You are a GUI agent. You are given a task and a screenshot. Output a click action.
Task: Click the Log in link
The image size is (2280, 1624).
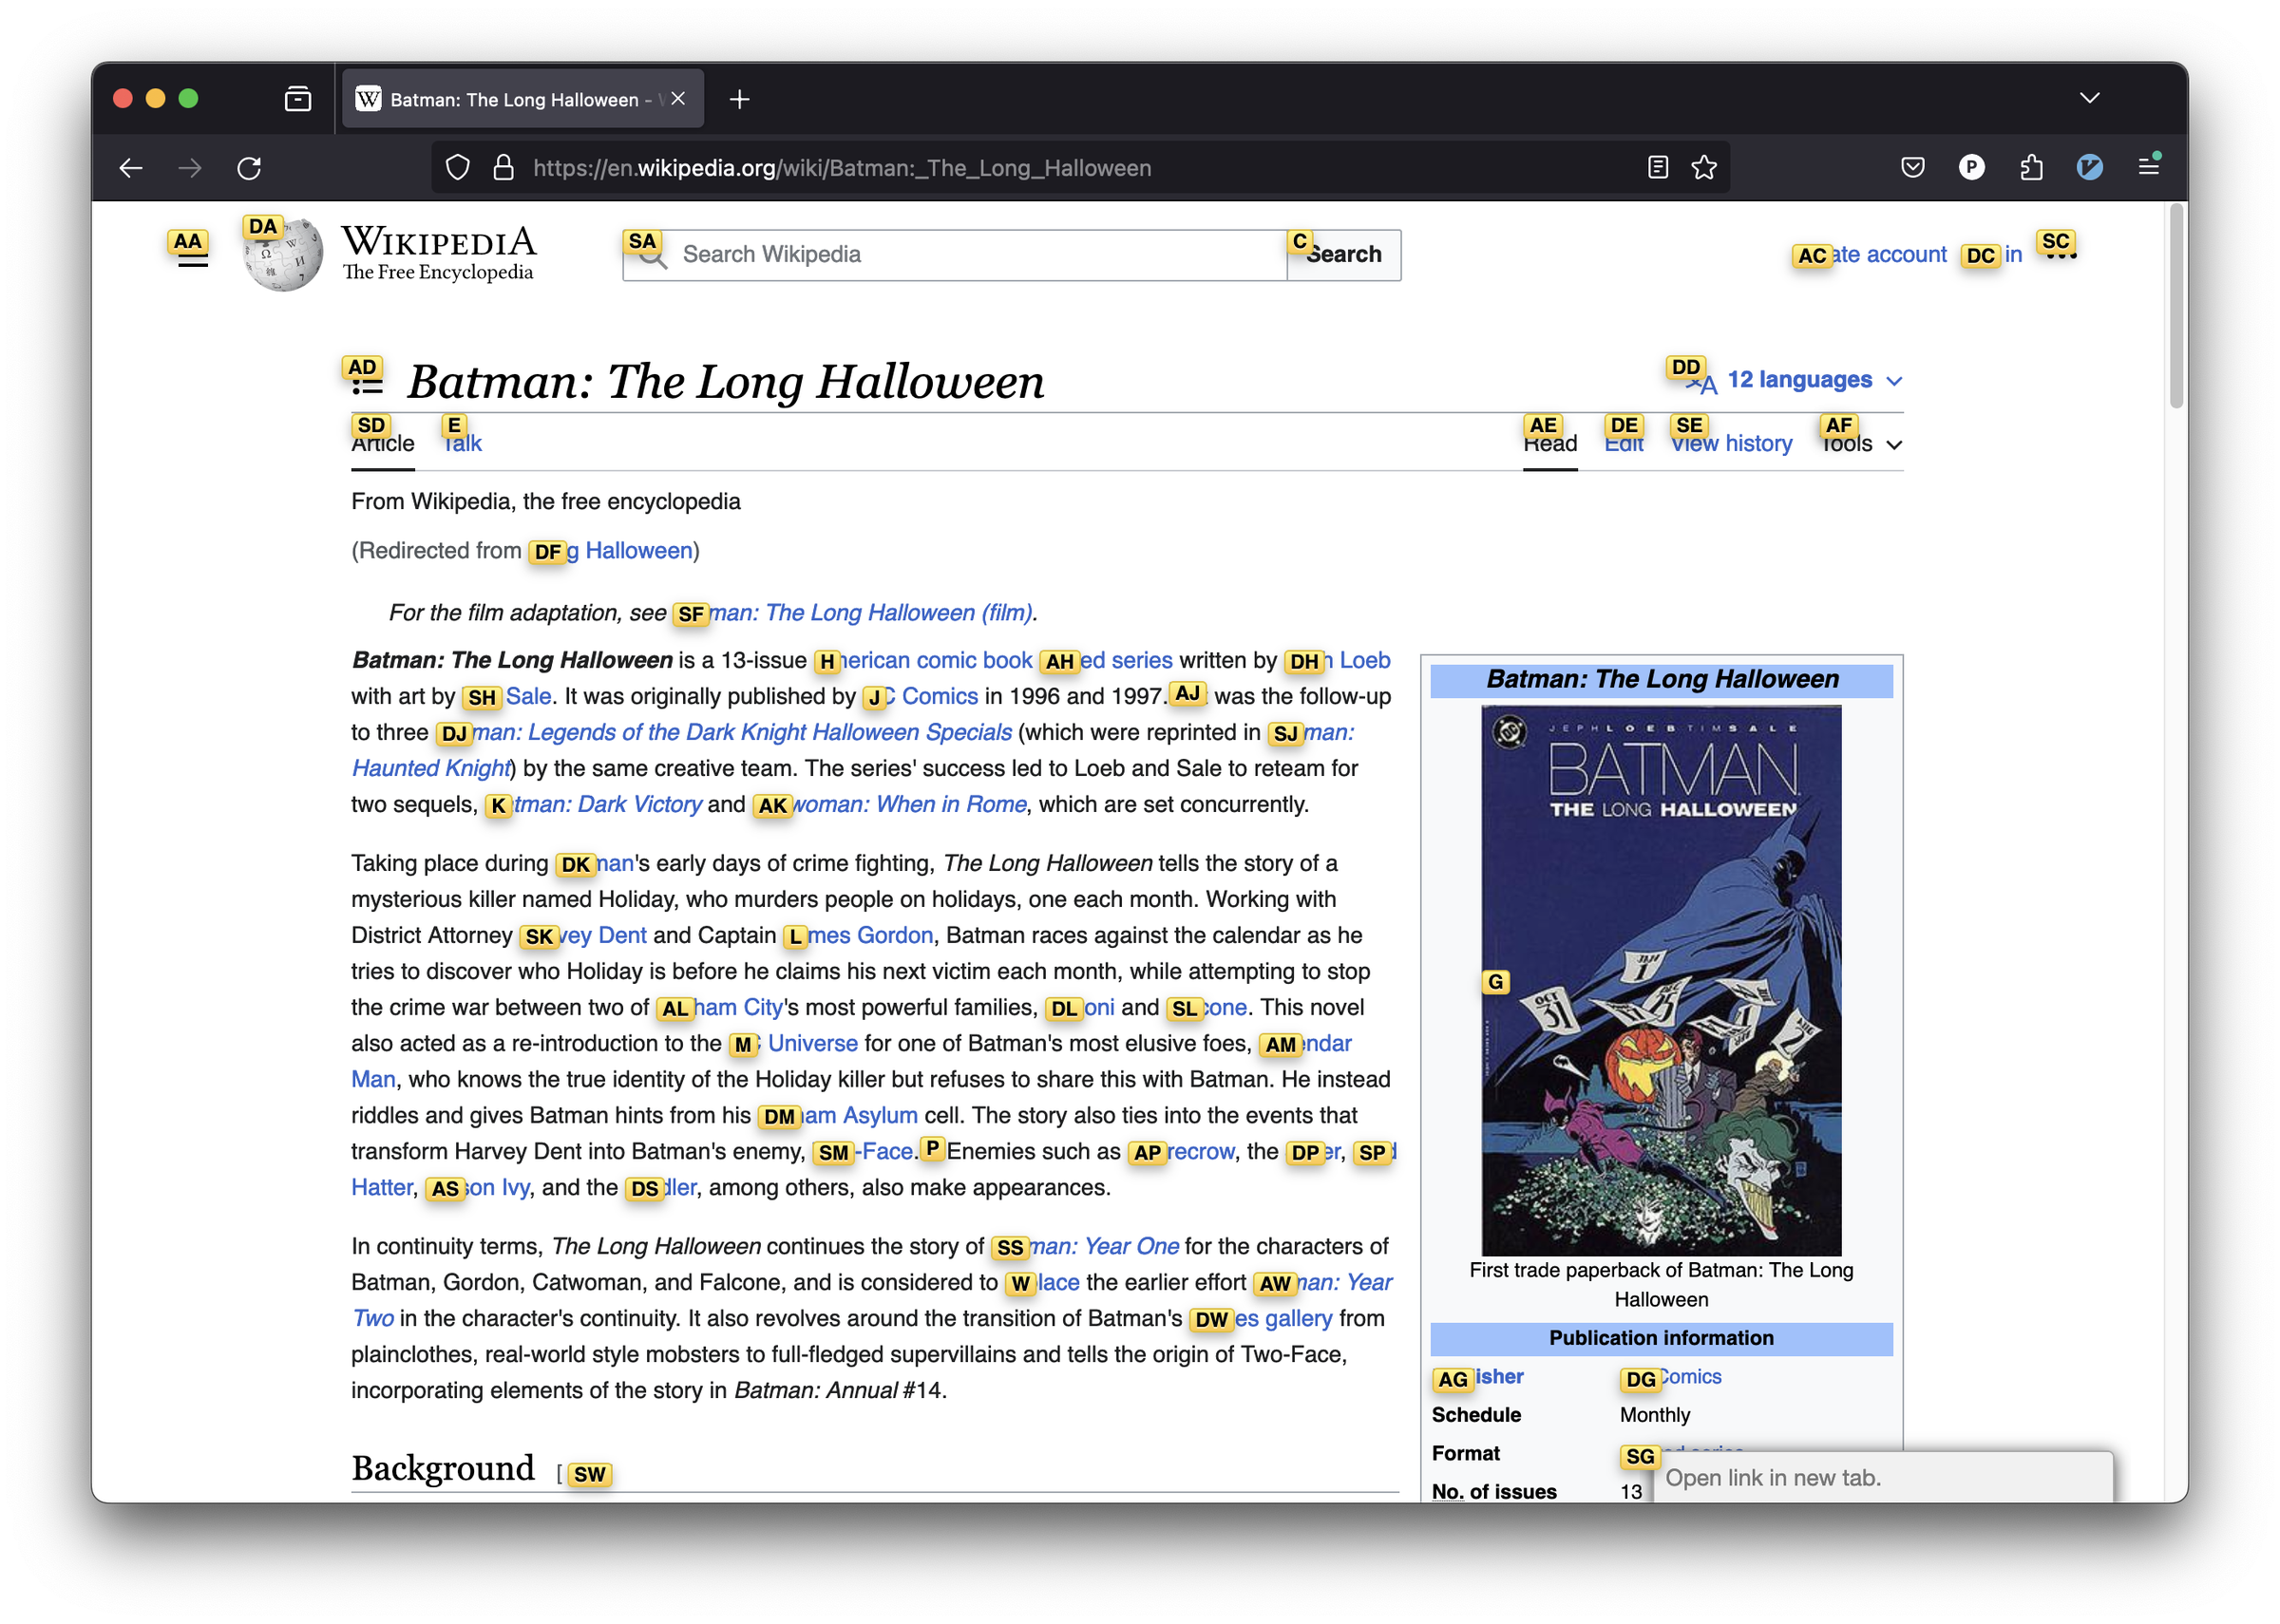tap(1994, 255)
